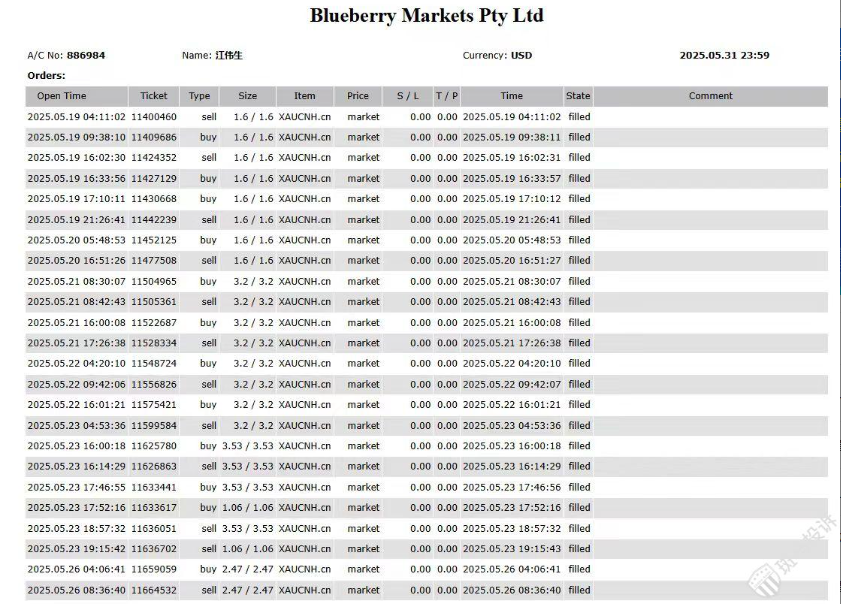Click open time 2025.05.20 16:51:26
Image resolution: width=841 pixels, height=604 pixels.
coord(77,261)
